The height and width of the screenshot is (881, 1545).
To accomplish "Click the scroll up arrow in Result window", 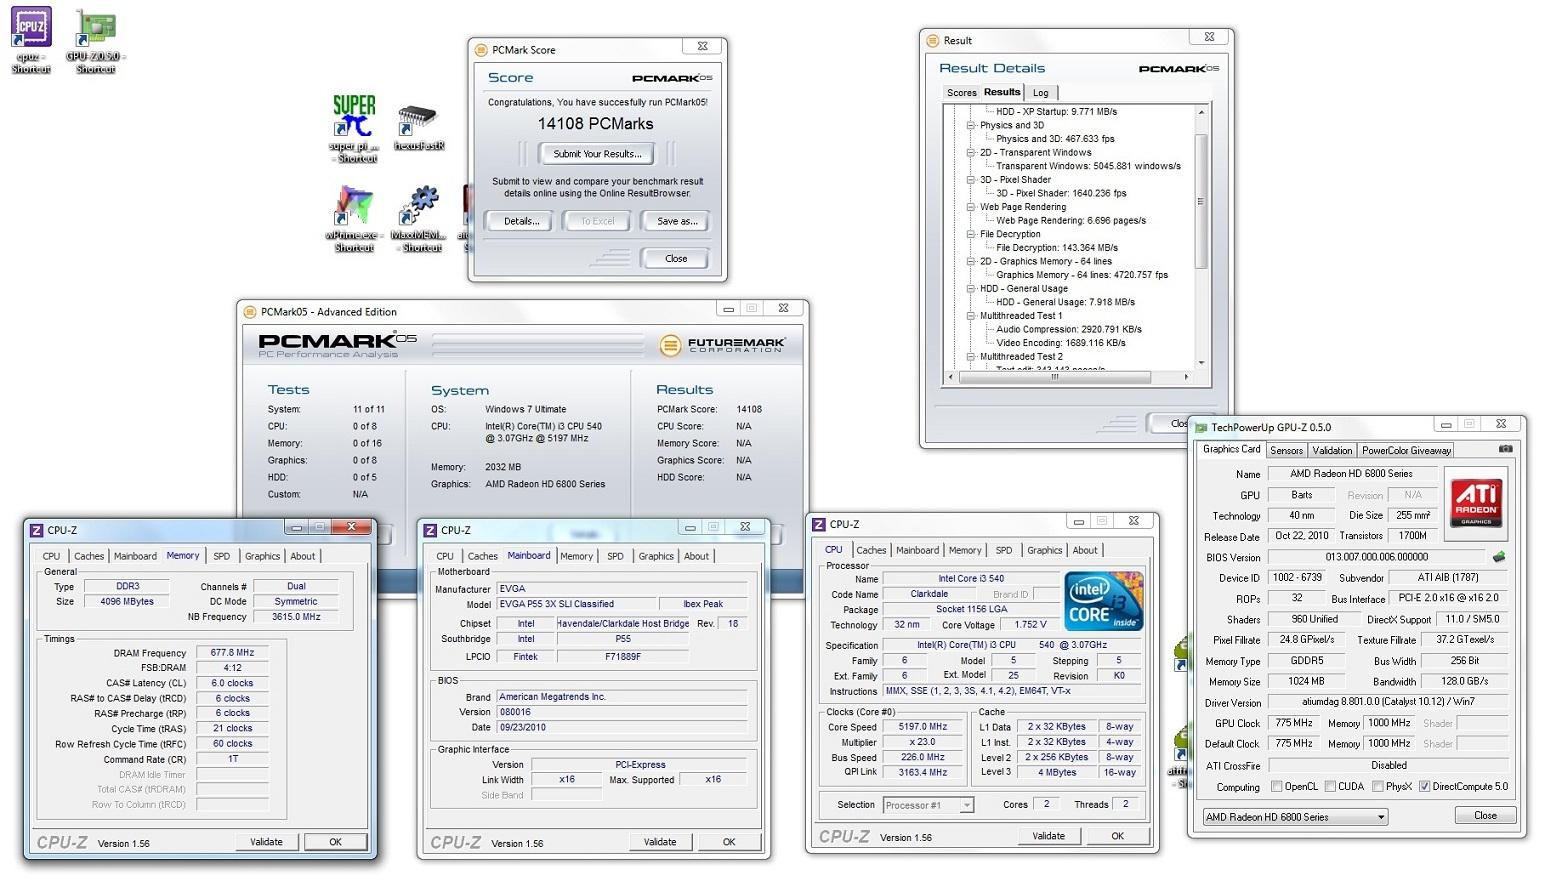I will tap(1201, 112).
